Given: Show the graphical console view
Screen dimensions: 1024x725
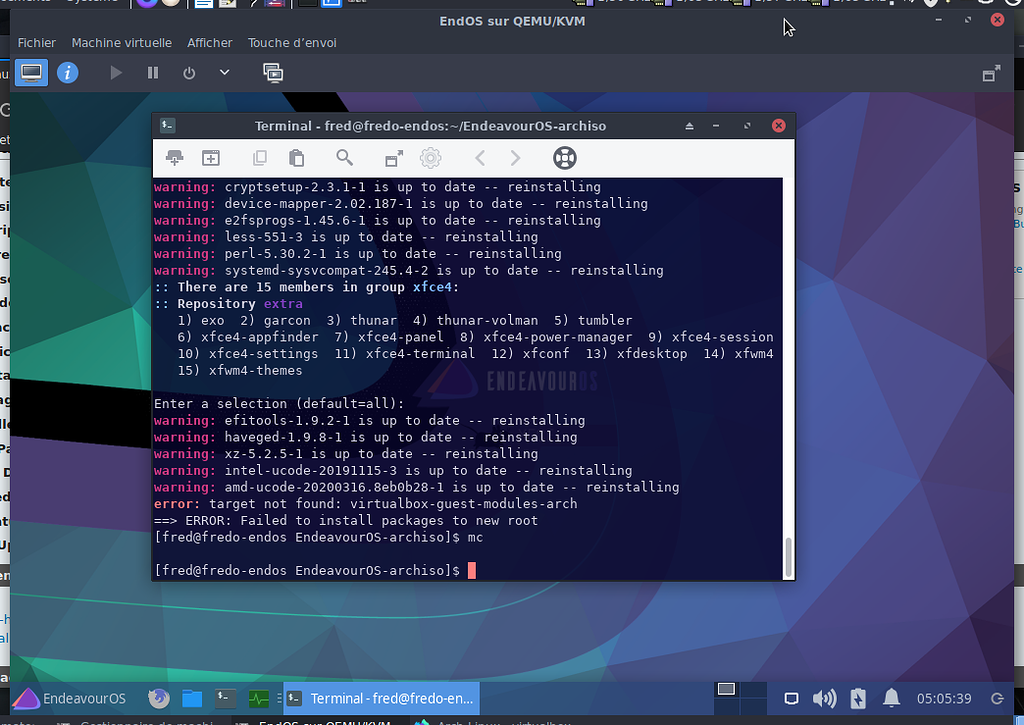Looking at the screenshot, I should pyautogui.click(x=31, y=72).
